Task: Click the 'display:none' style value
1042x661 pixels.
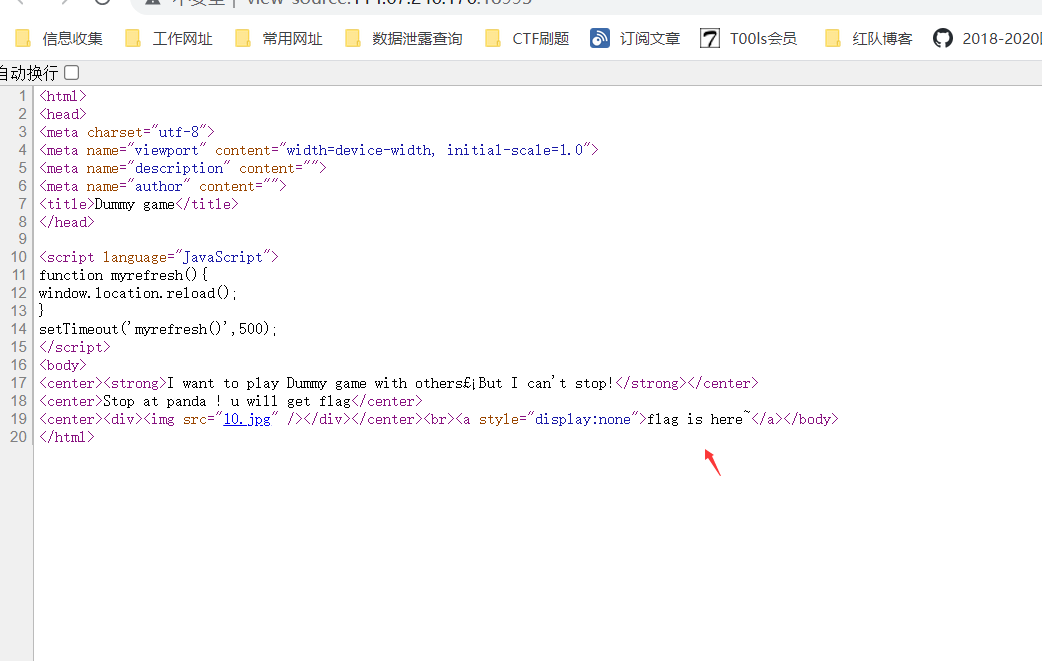Action: 582,419
